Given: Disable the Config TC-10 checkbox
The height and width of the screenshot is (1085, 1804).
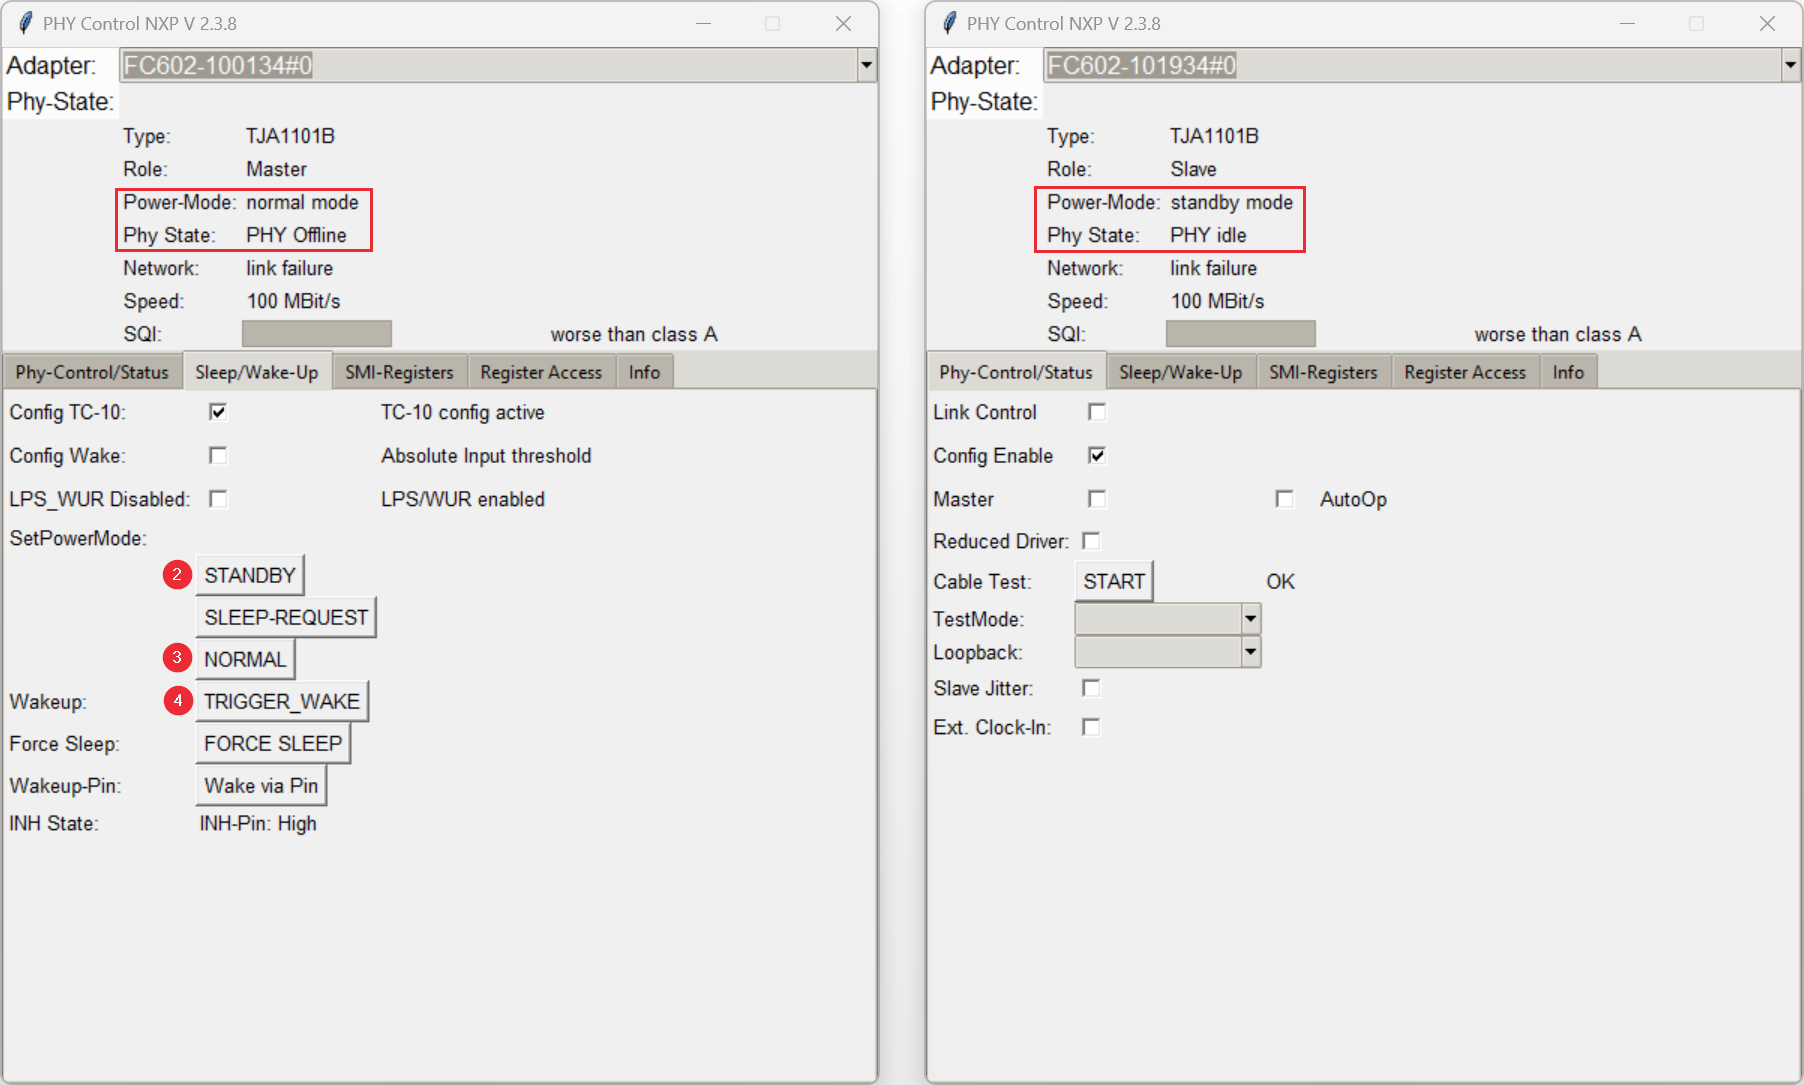Looking at the screenshot, I should [218, 411].
